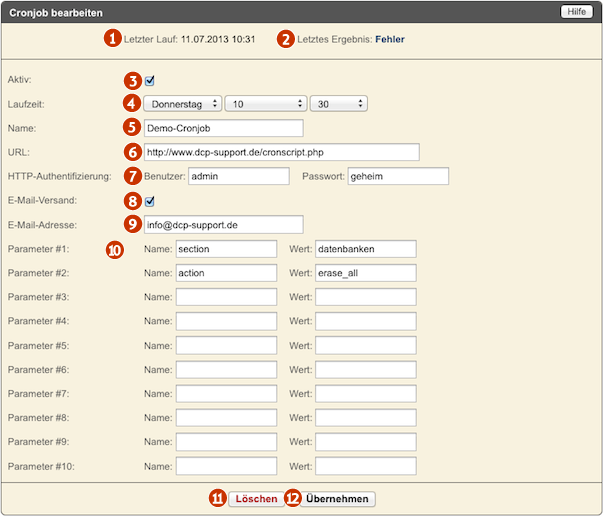Click the empty Parameter #3 Name field

pyautogui.click(x=226, y=297)
